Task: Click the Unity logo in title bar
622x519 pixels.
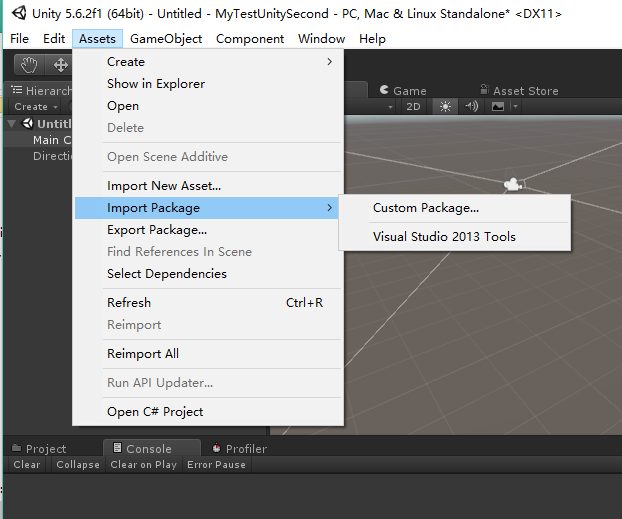Action: (x=19, y=13)
